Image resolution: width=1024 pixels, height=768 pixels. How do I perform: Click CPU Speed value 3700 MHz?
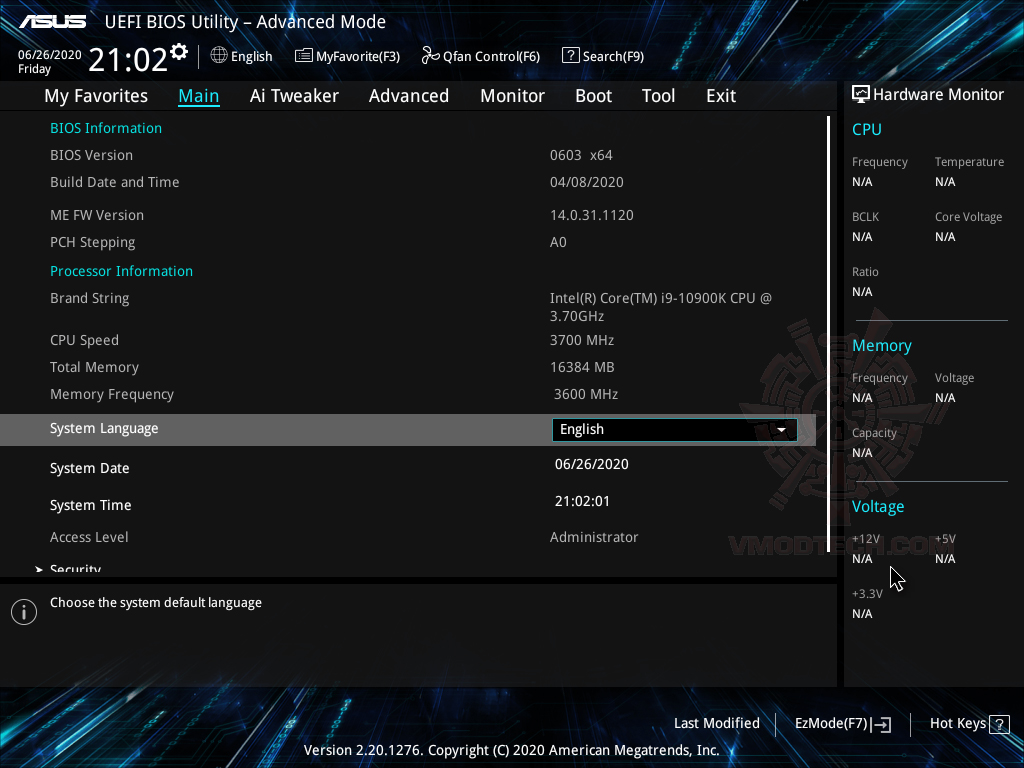[582, 340]
